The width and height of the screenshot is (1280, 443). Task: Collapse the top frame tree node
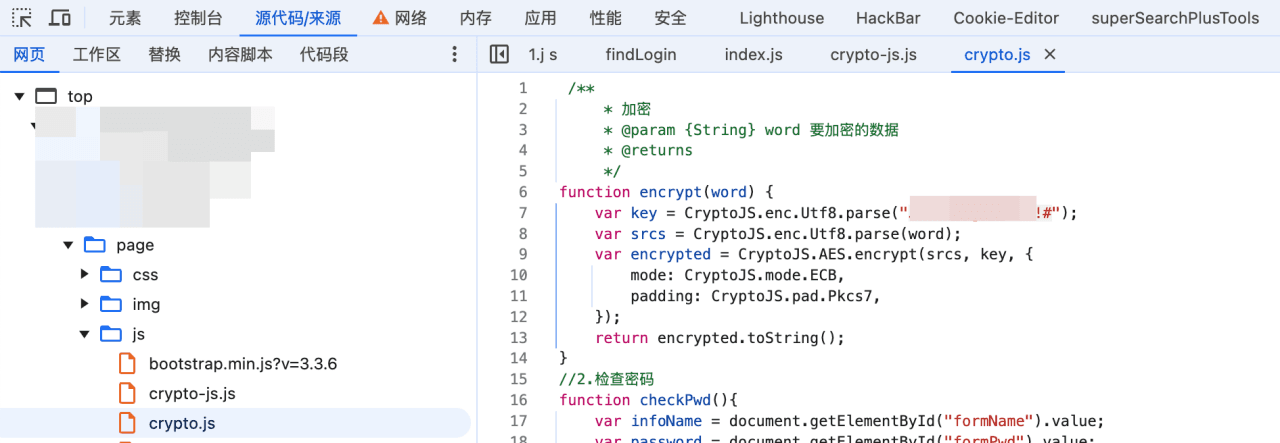(x=19, y=96)
